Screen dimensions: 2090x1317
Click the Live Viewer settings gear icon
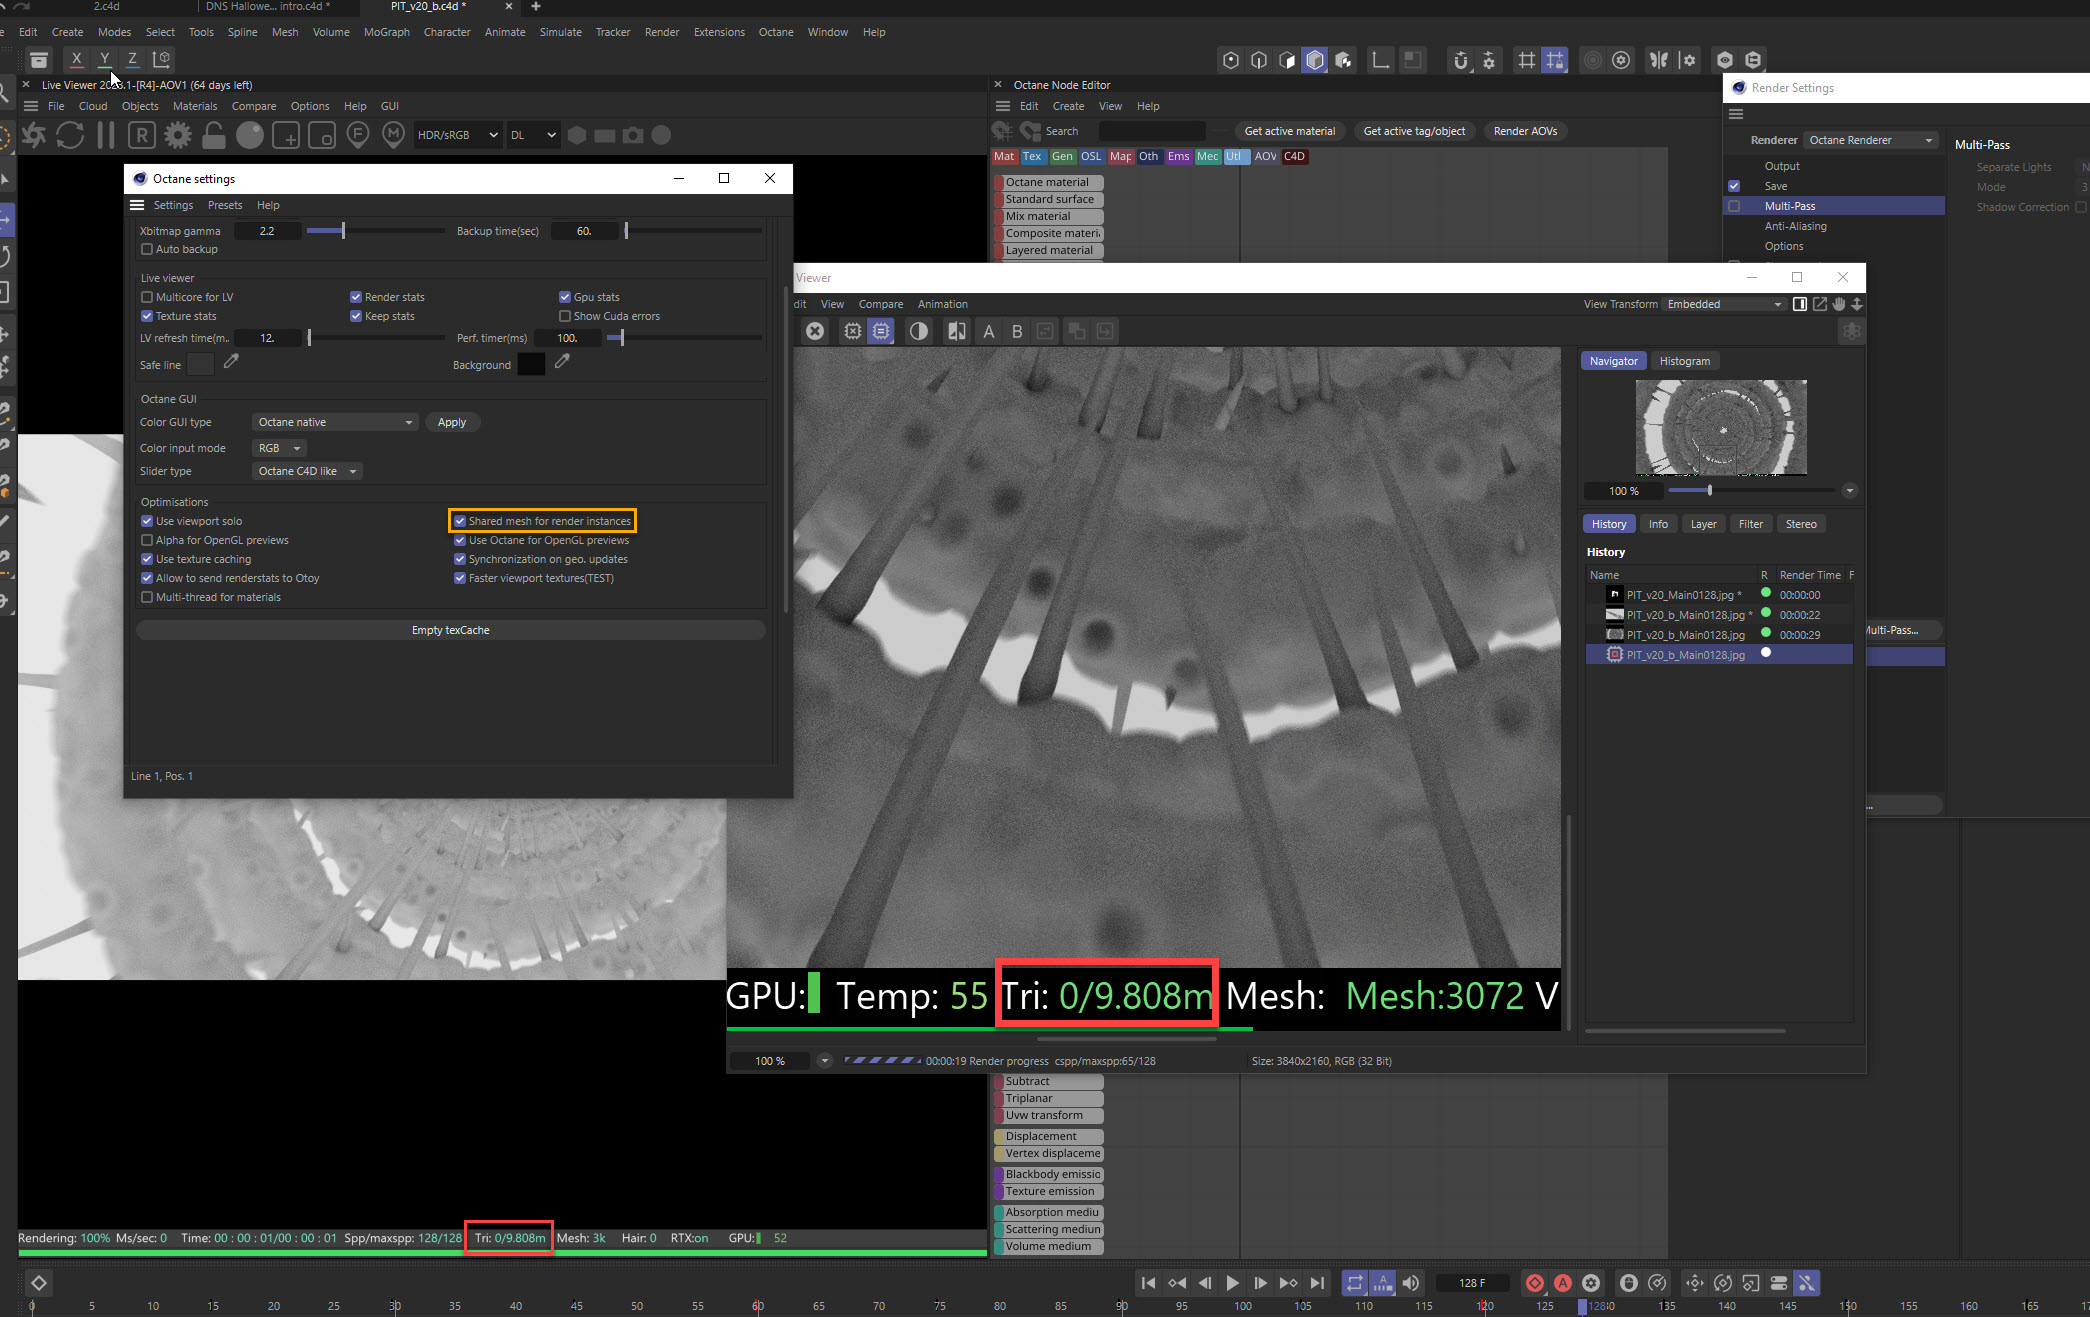point(178,135)
